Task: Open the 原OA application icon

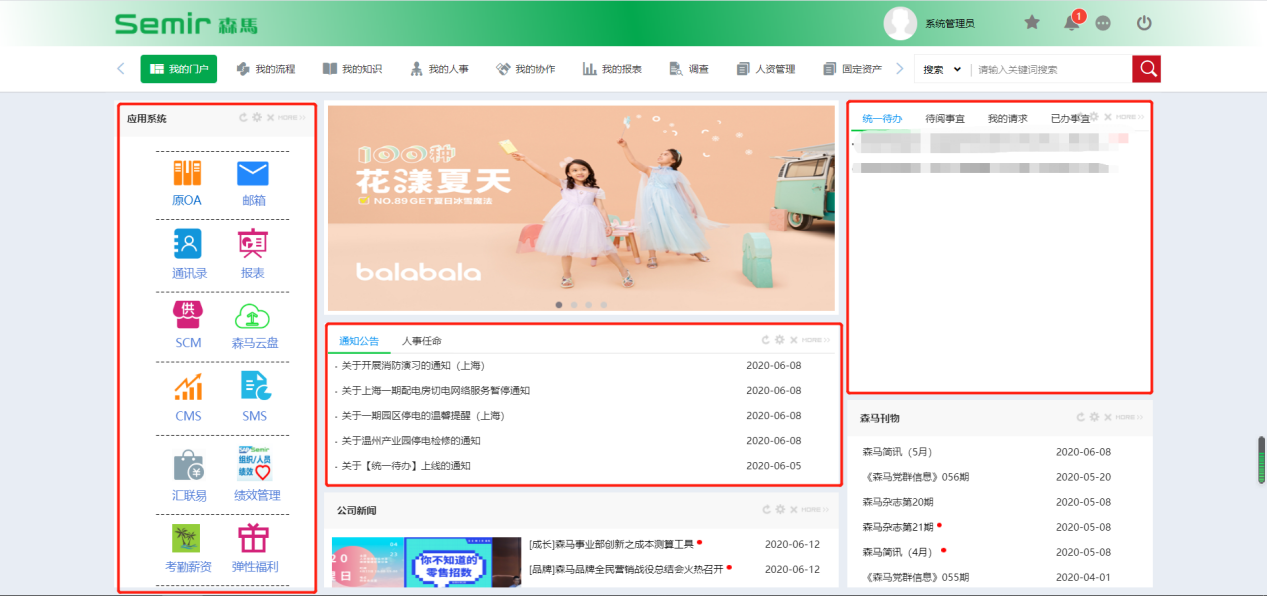Action: 187,183
